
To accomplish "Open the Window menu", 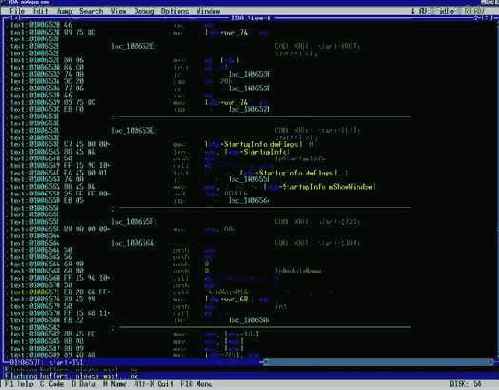I will (x=208, y=11).
